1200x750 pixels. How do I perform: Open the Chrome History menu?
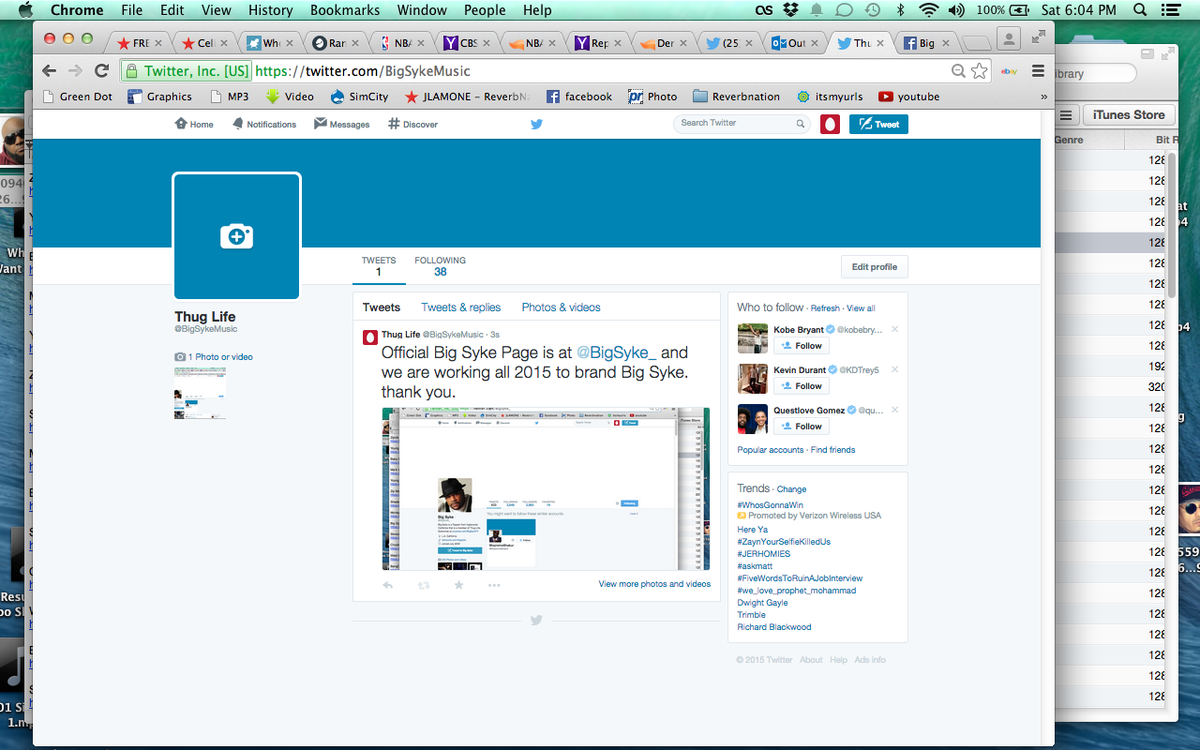pyautogui.click(x=271, y=10)
